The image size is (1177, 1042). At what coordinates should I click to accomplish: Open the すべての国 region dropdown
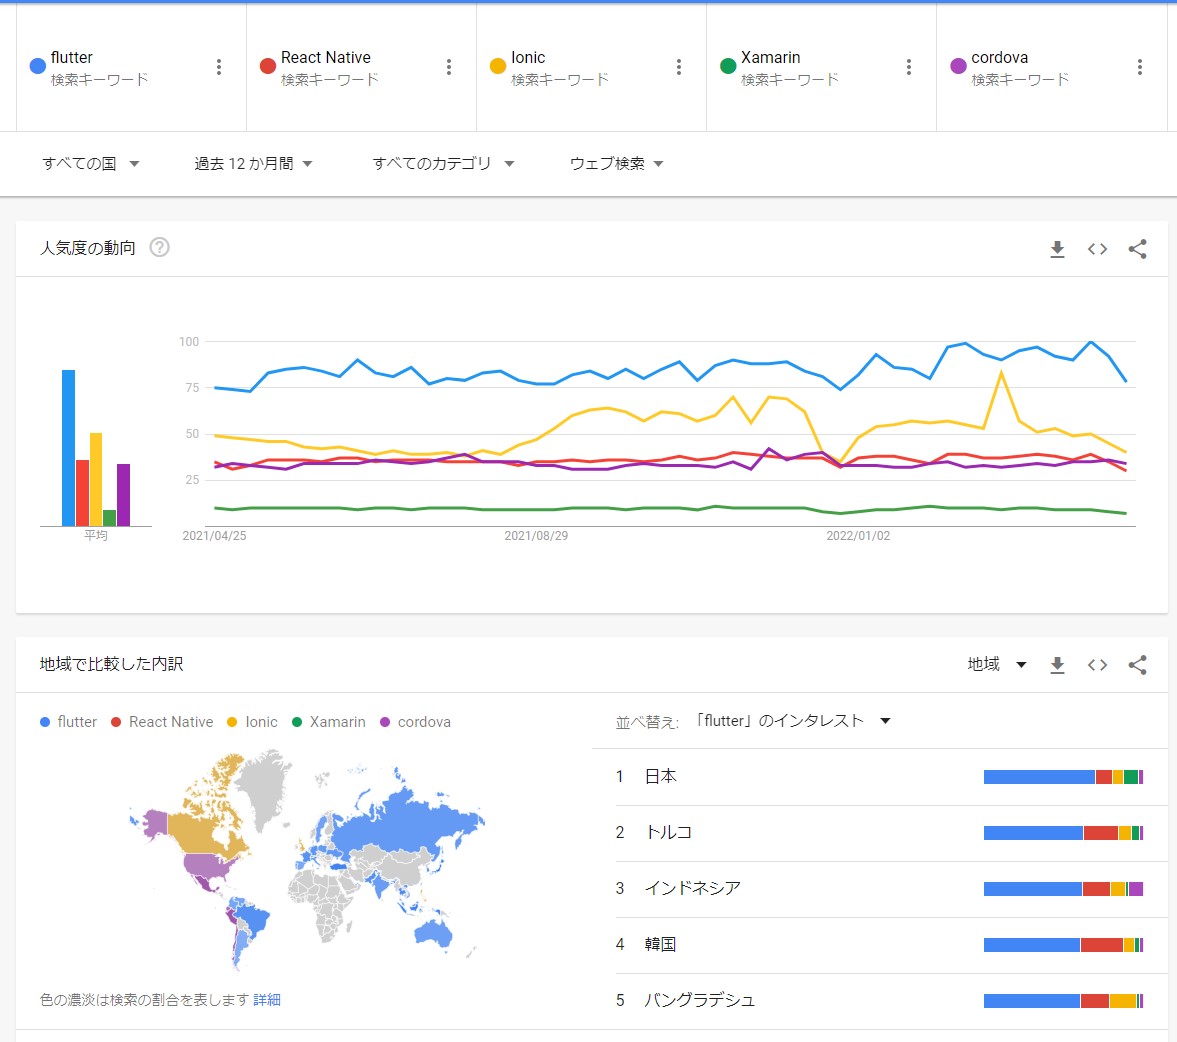[91, 164]
